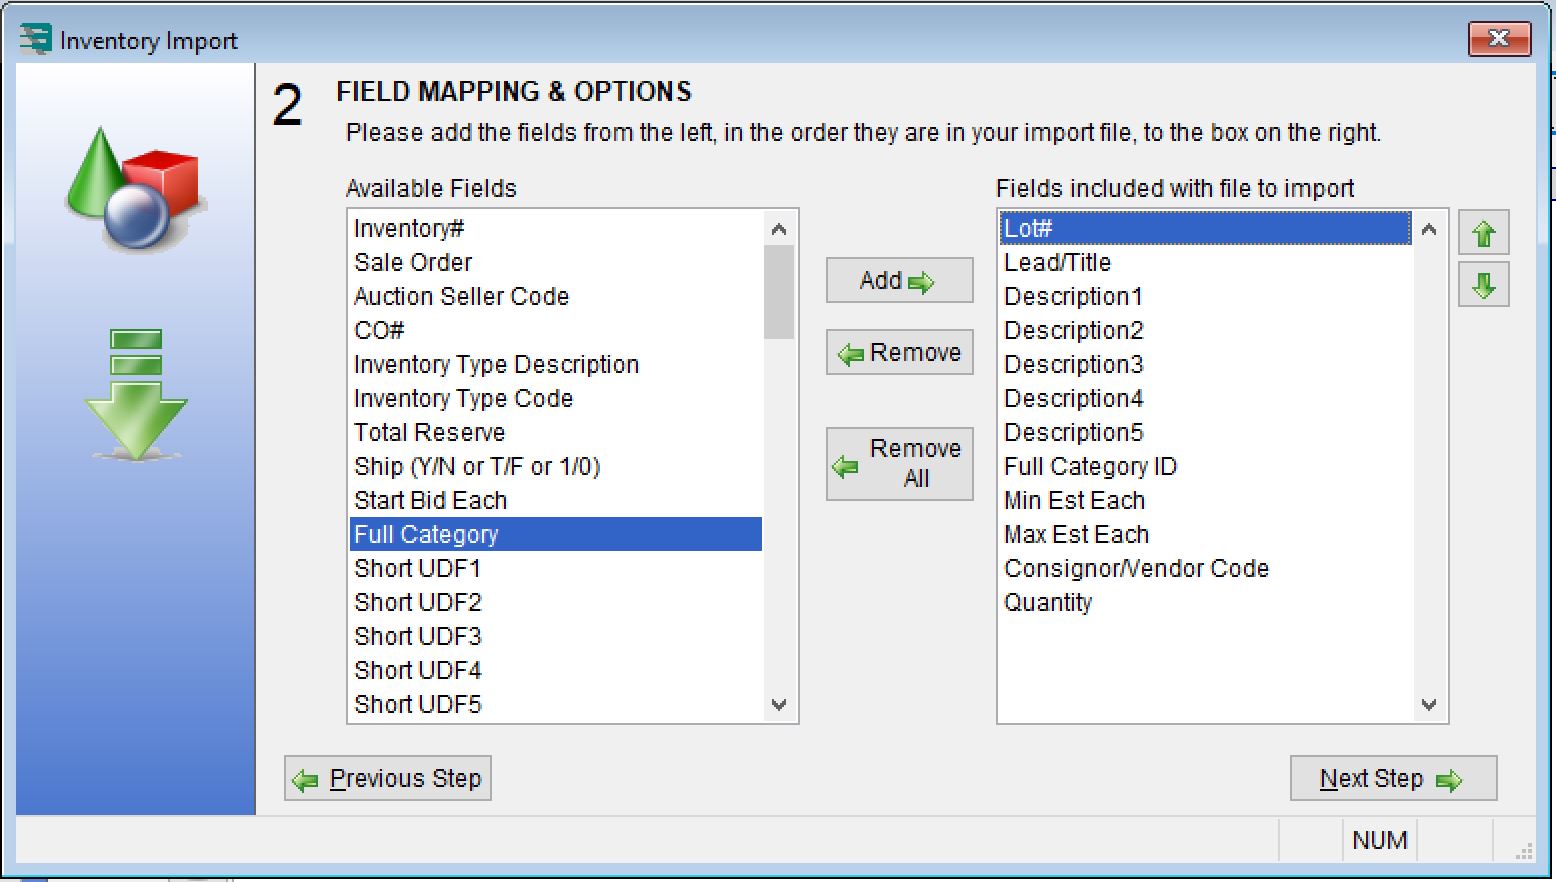
Task: Click included fields list scroll-down arrow
Action: [x=1429, y=704]
